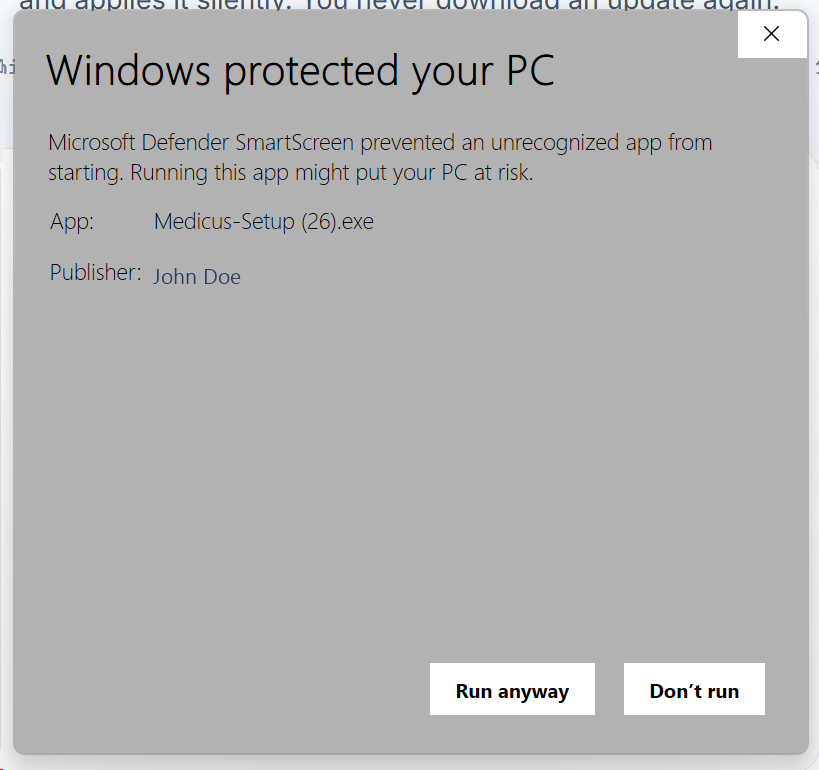
Task: Click the word 'Doe' in the publisher field
Action: 222,276
